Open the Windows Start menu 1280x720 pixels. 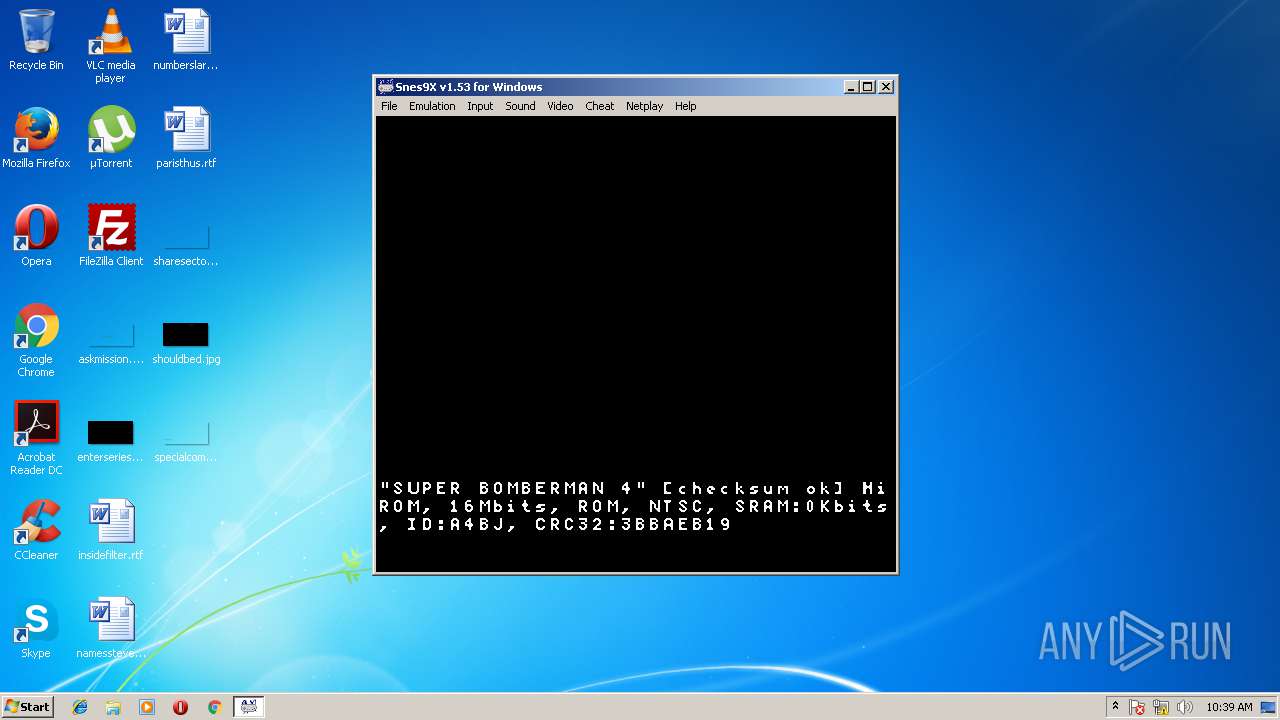tap(27, 706)
